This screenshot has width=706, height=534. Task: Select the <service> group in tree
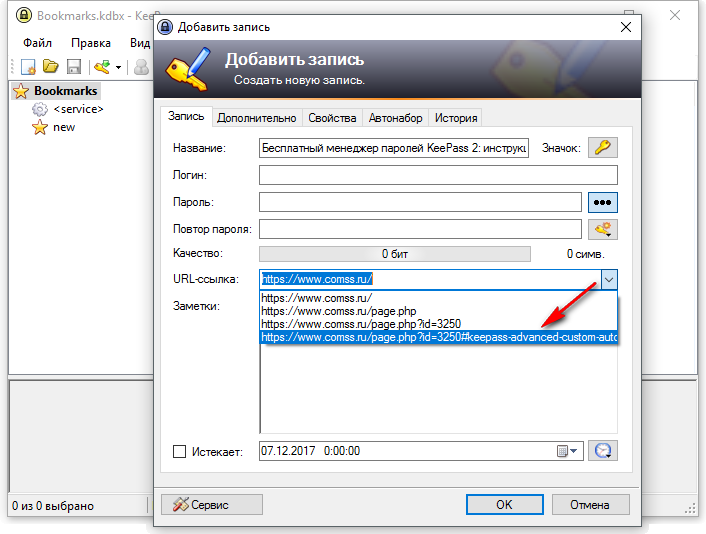pos(78,109)
